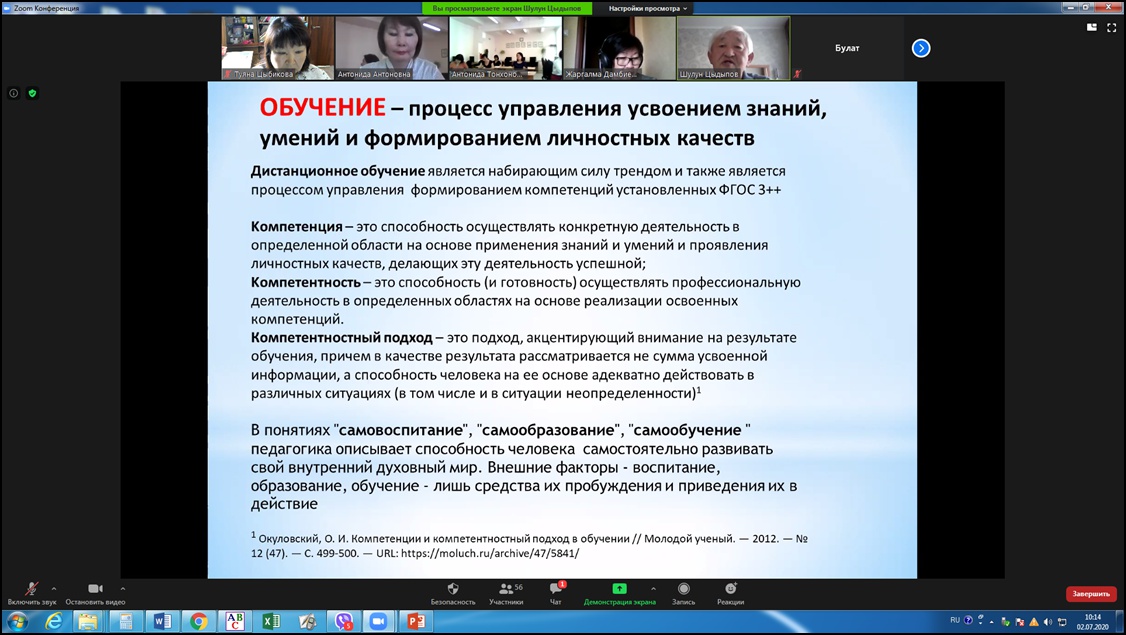
Task: Open Google Chrome from the taskbar
Action: (x=199, y=622)
